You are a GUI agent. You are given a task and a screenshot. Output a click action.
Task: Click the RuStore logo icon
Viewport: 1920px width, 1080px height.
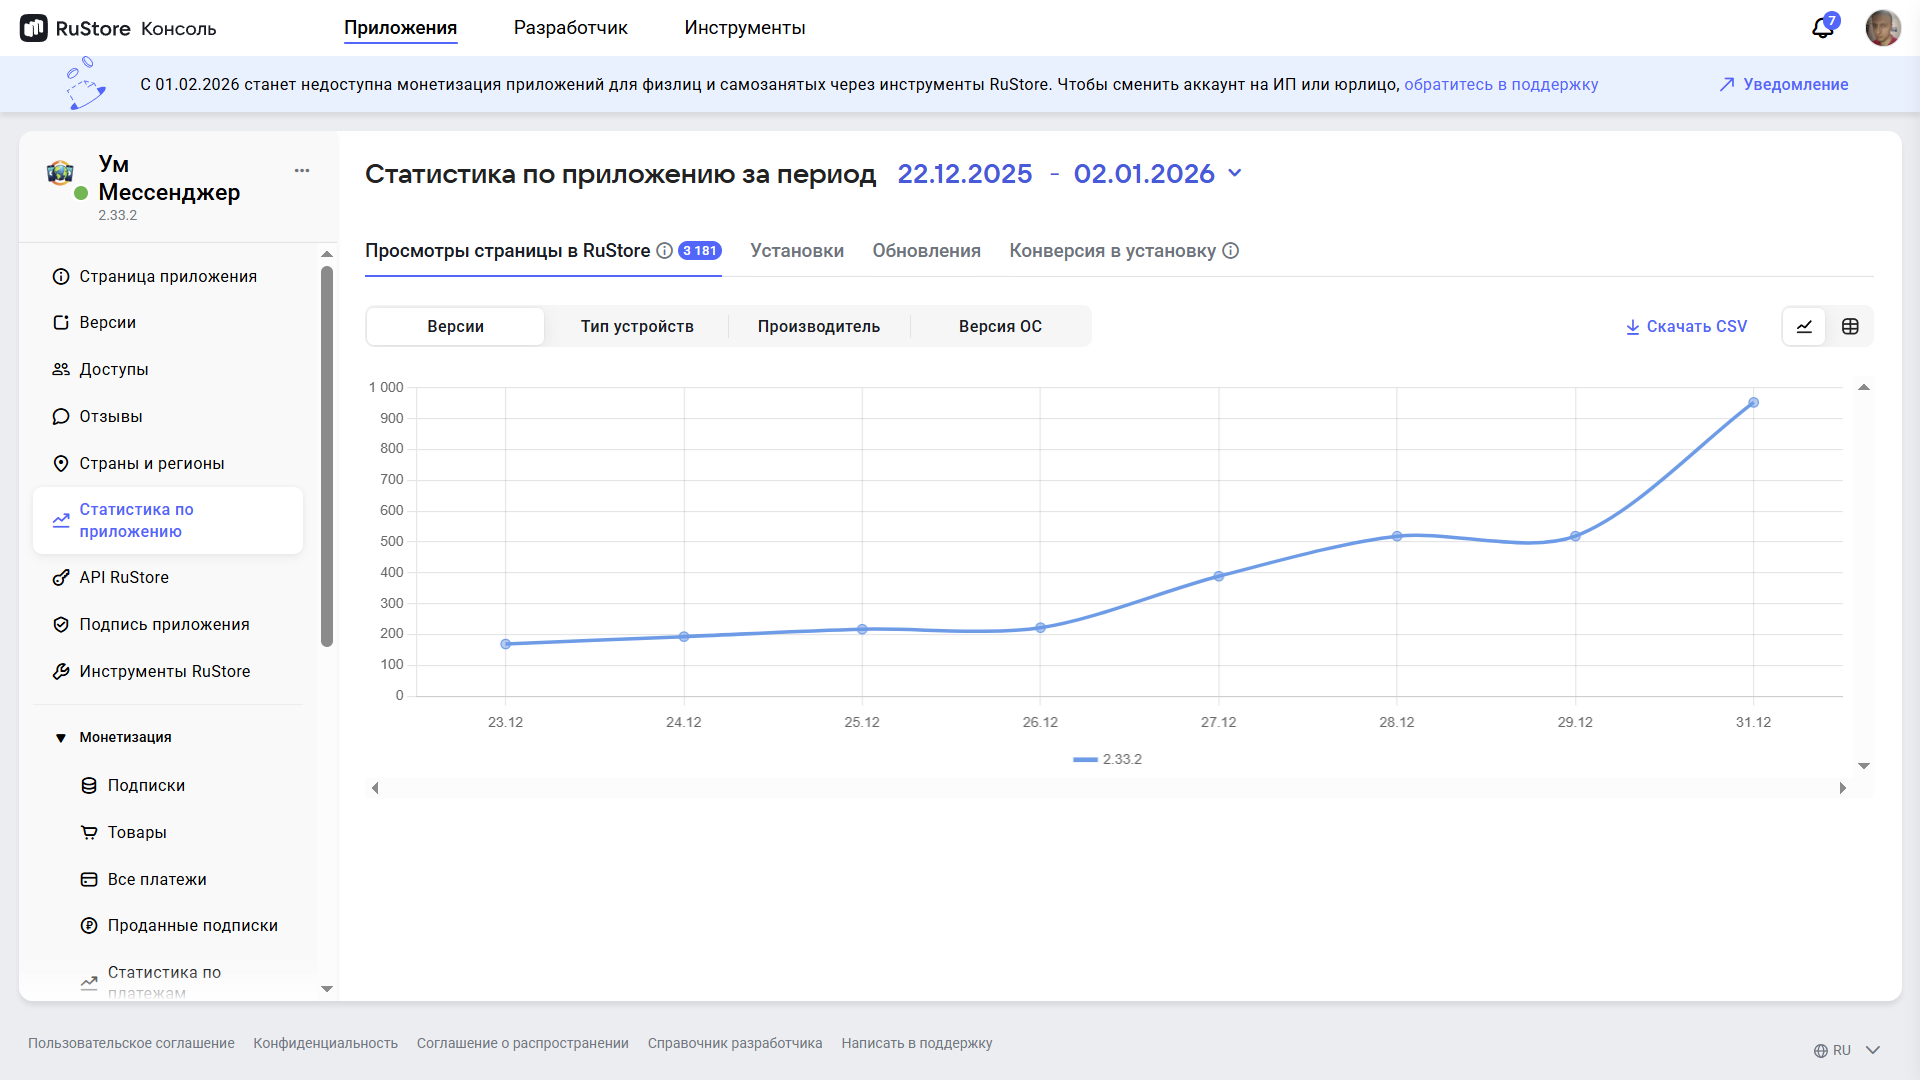(34, 28)
